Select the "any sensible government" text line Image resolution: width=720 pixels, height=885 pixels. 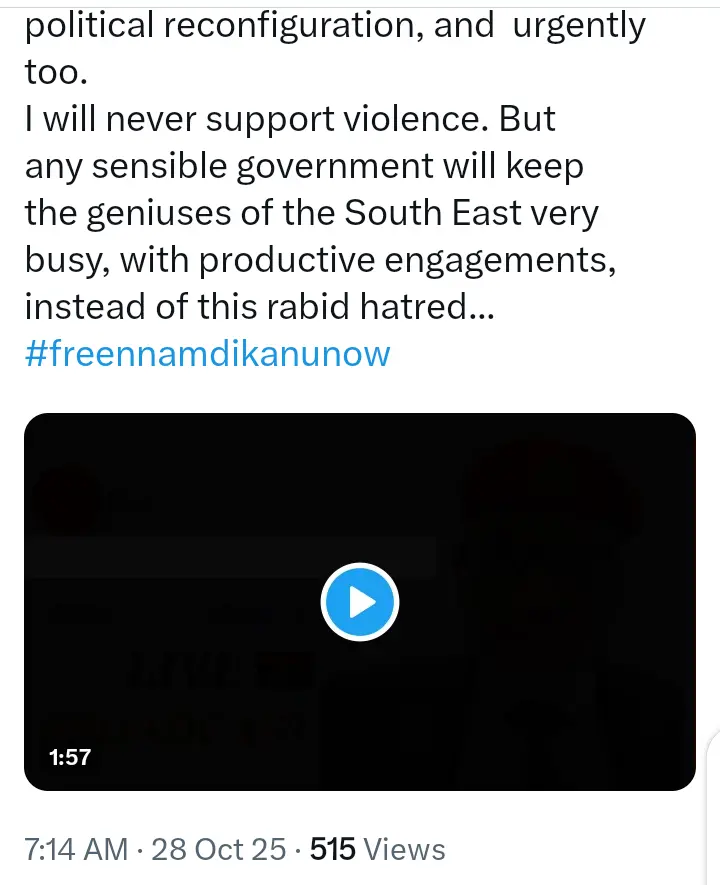point(303,167)
